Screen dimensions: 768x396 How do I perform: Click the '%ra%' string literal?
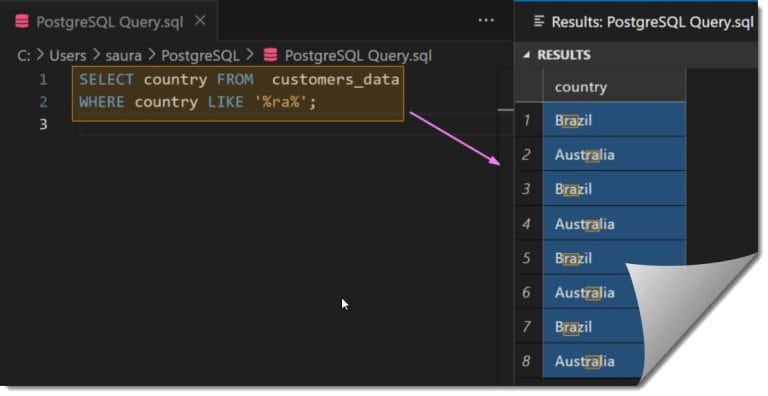click(x=281, y=102)
